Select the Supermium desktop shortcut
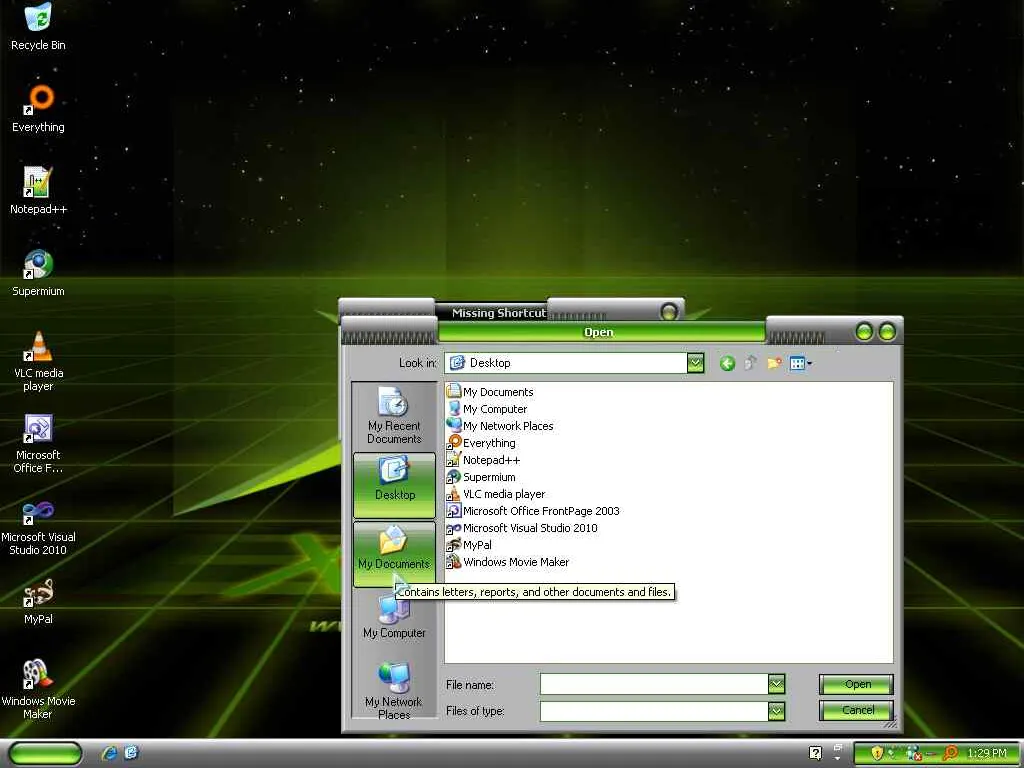 38,273
